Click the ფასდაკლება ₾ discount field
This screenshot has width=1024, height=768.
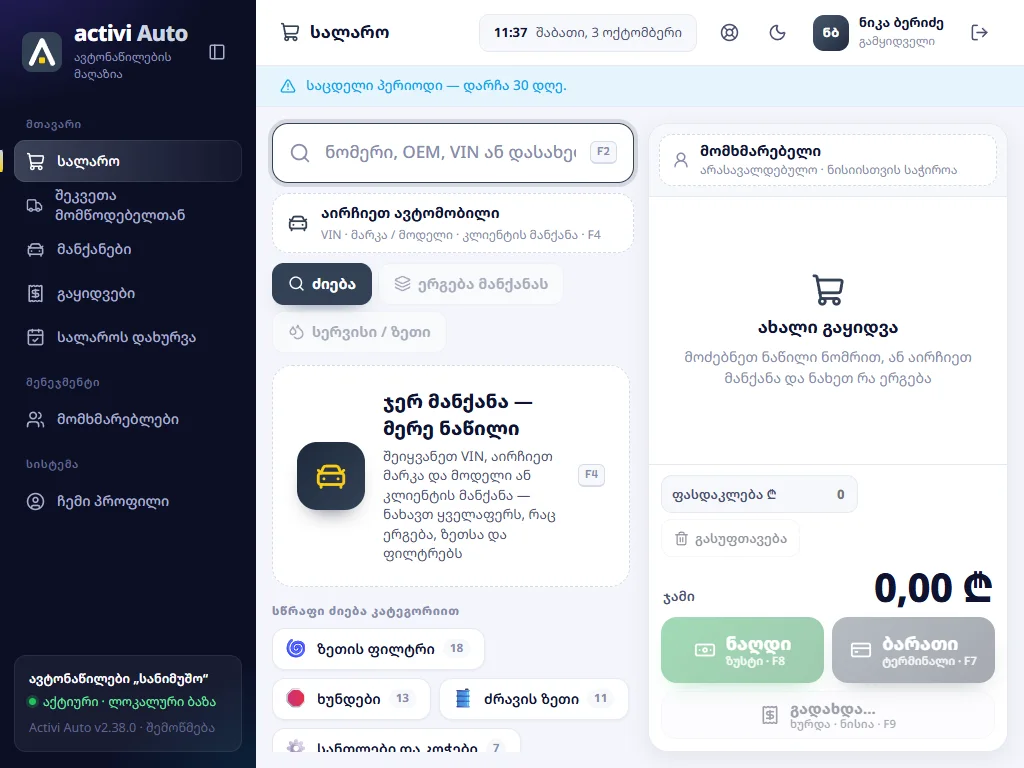click(759, 494)
